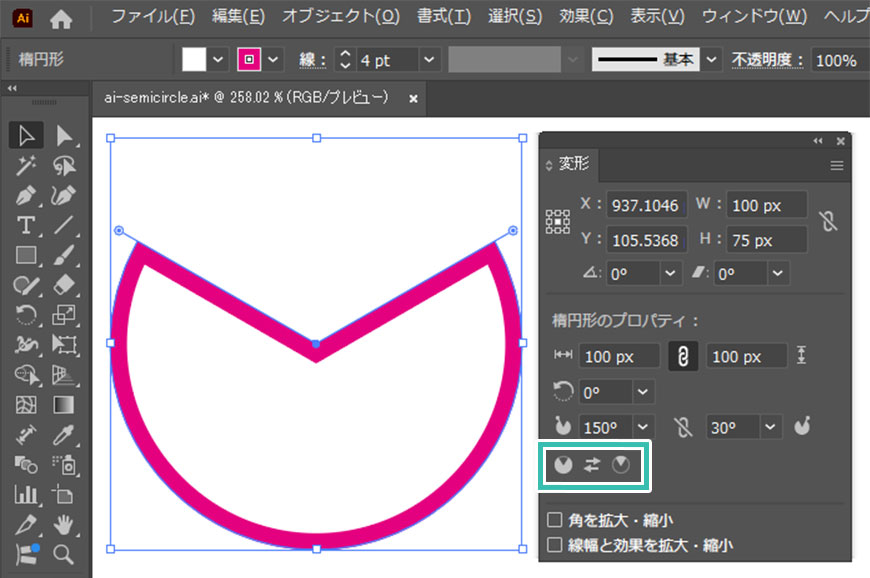Click the white fill color swatch
This screenshot has height=578, width=870.
[194, 60]
